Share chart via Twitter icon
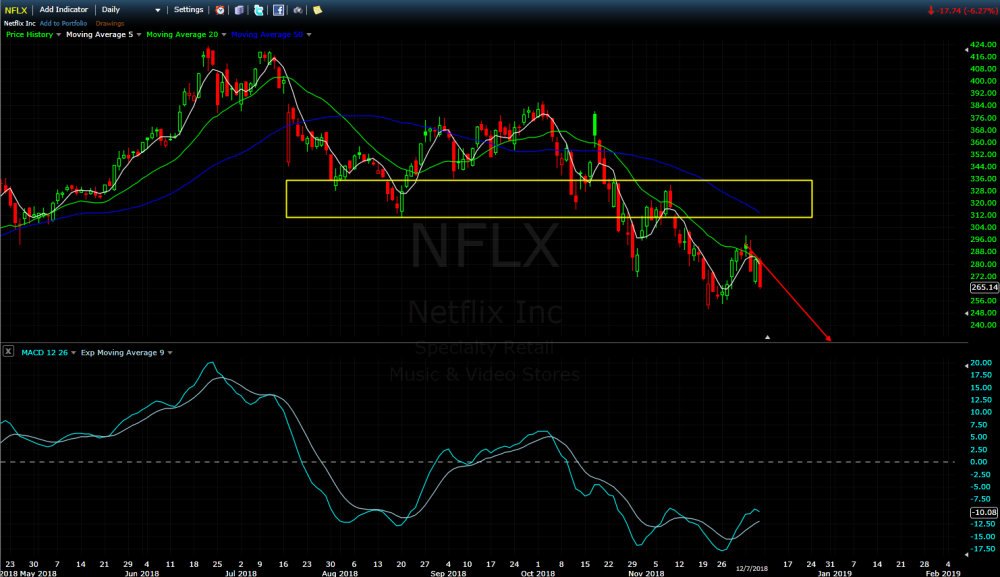Image resolution: width=1000 pixels, height=577 pixels. [259, 10]
